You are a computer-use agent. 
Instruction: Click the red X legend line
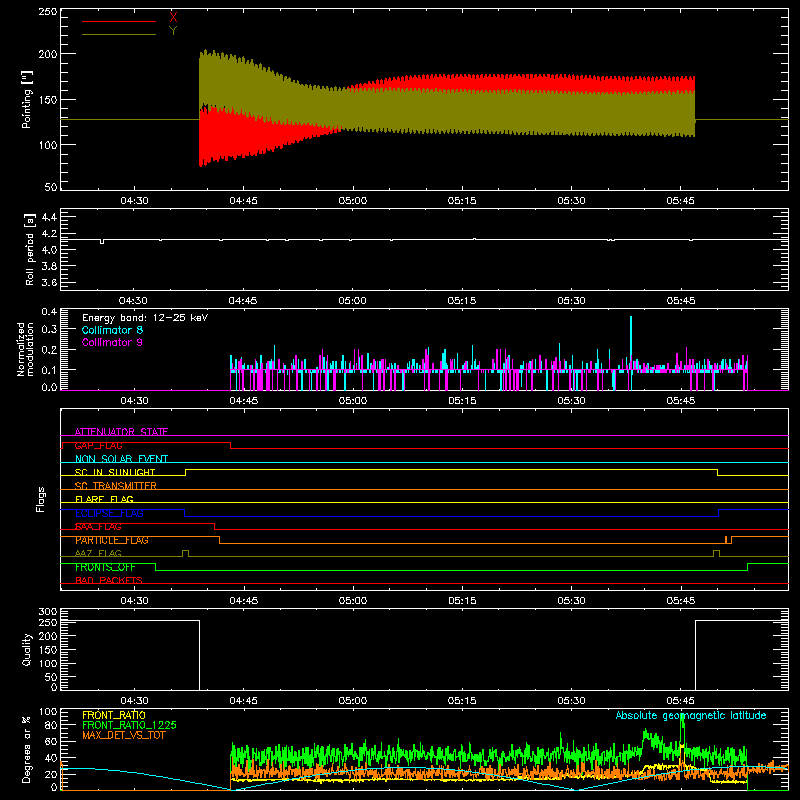119,21
